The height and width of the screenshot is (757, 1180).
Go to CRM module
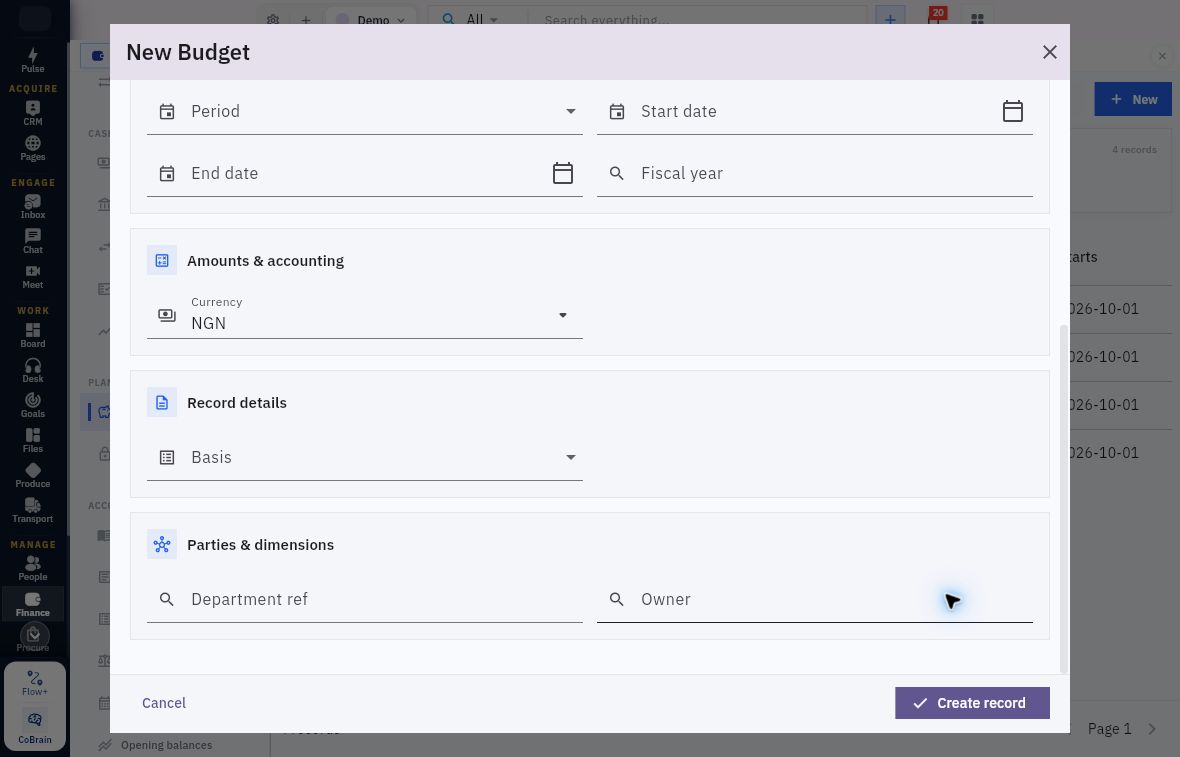coord(32,113)
